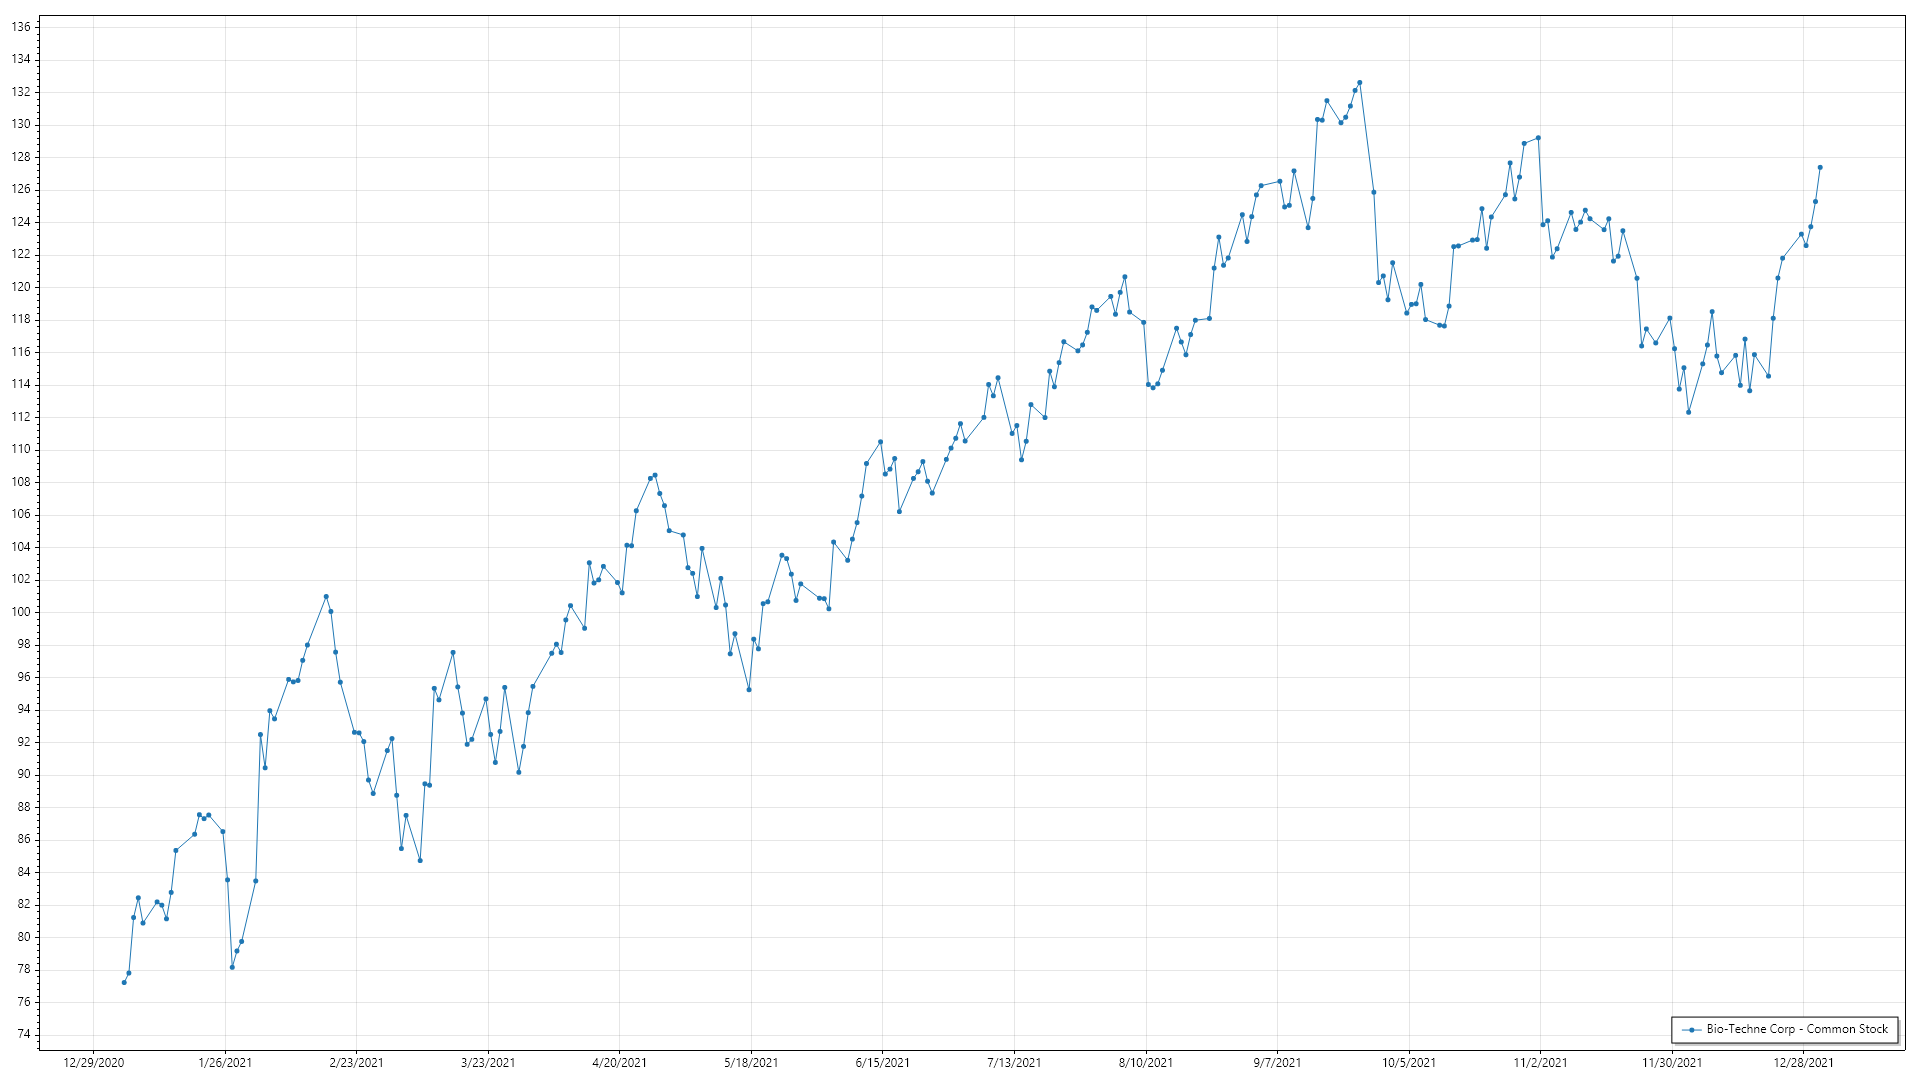The width and height of the screenshot is (1920, 1080).
Task: Click the 9/7/2021 date axis label
Action: (x=1277, y=1063)
